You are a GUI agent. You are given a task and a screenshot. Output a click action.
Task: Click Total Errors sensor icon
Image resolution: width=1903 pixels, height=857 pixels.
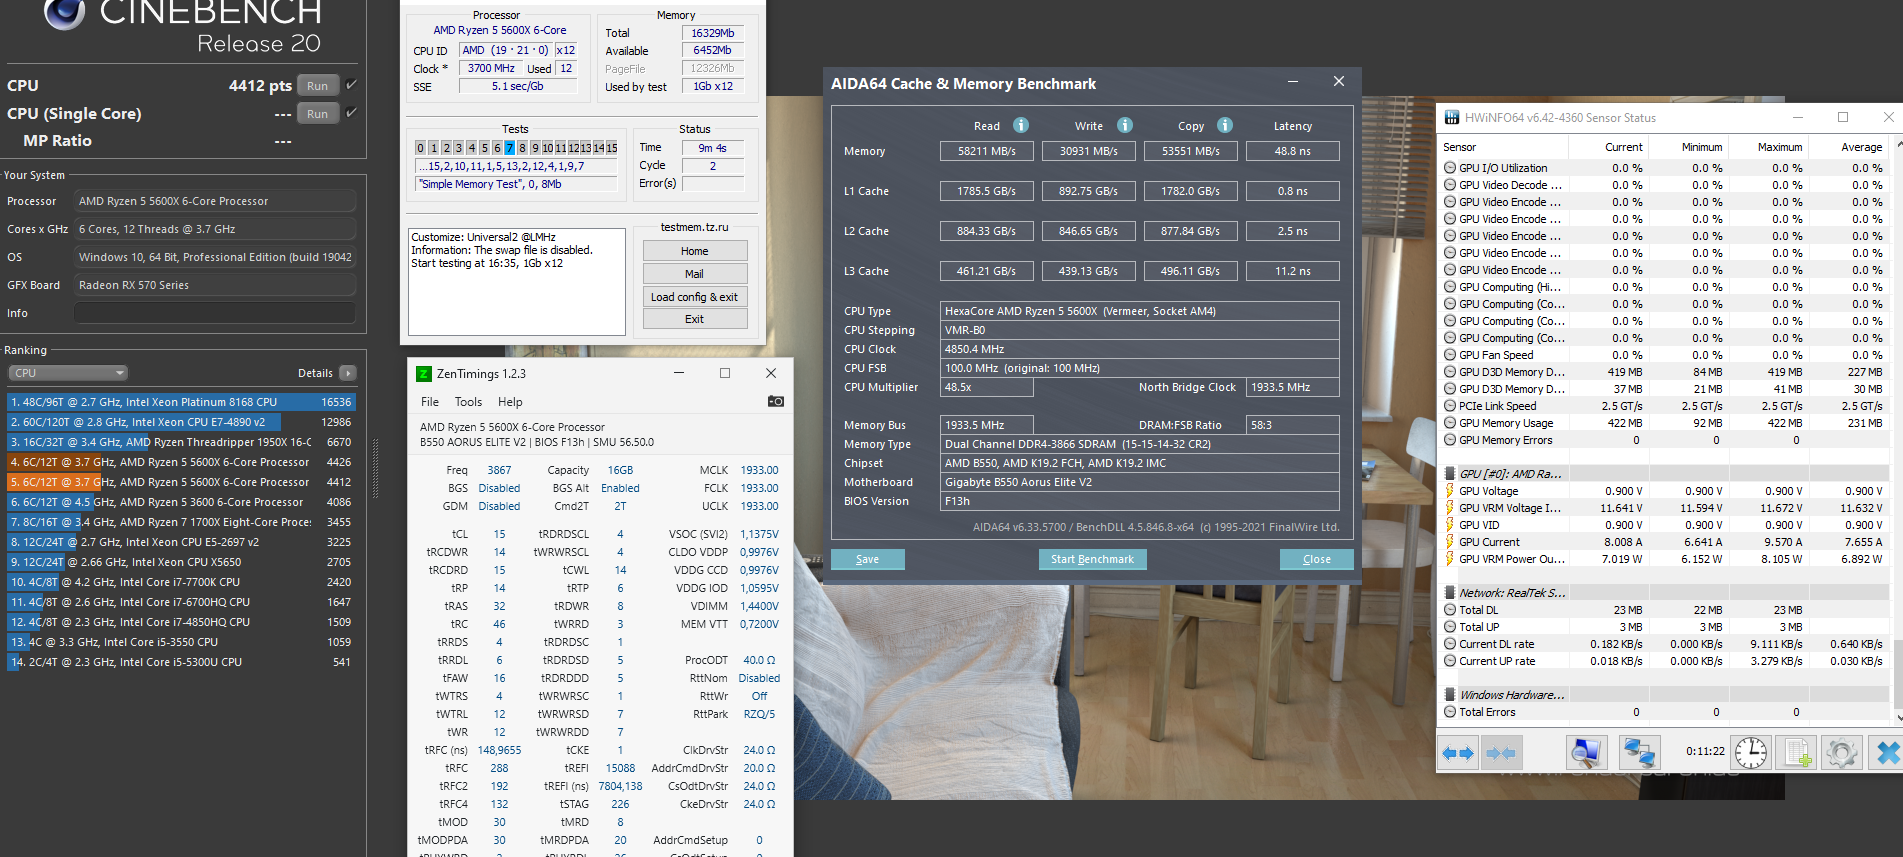pyautogui.click(x=1450, y=712)
